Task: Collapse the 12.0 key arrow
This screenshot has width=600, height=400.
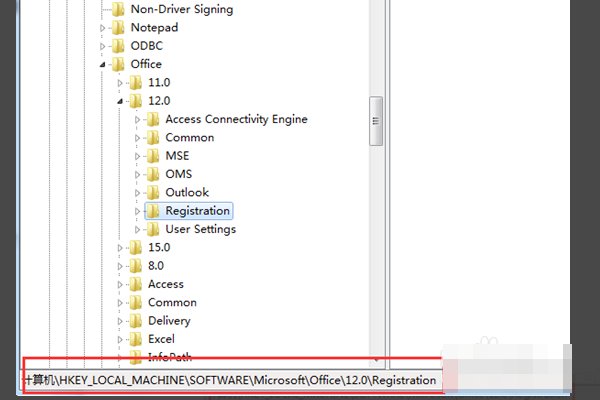Action: (121, 101)
